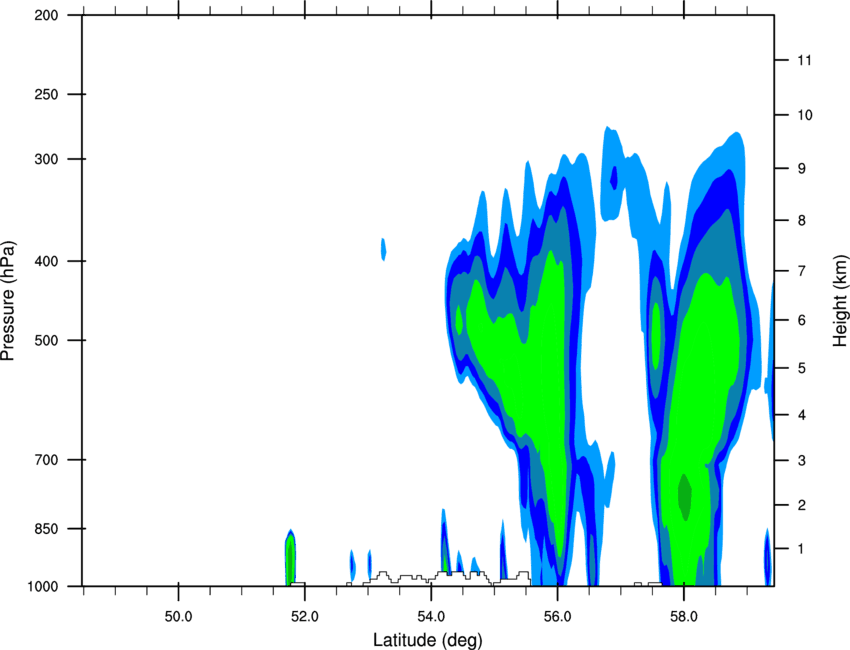Viewport: 850px width, 650px height.
Task: Pick the 2 km height label
Action: pos(802,505)
